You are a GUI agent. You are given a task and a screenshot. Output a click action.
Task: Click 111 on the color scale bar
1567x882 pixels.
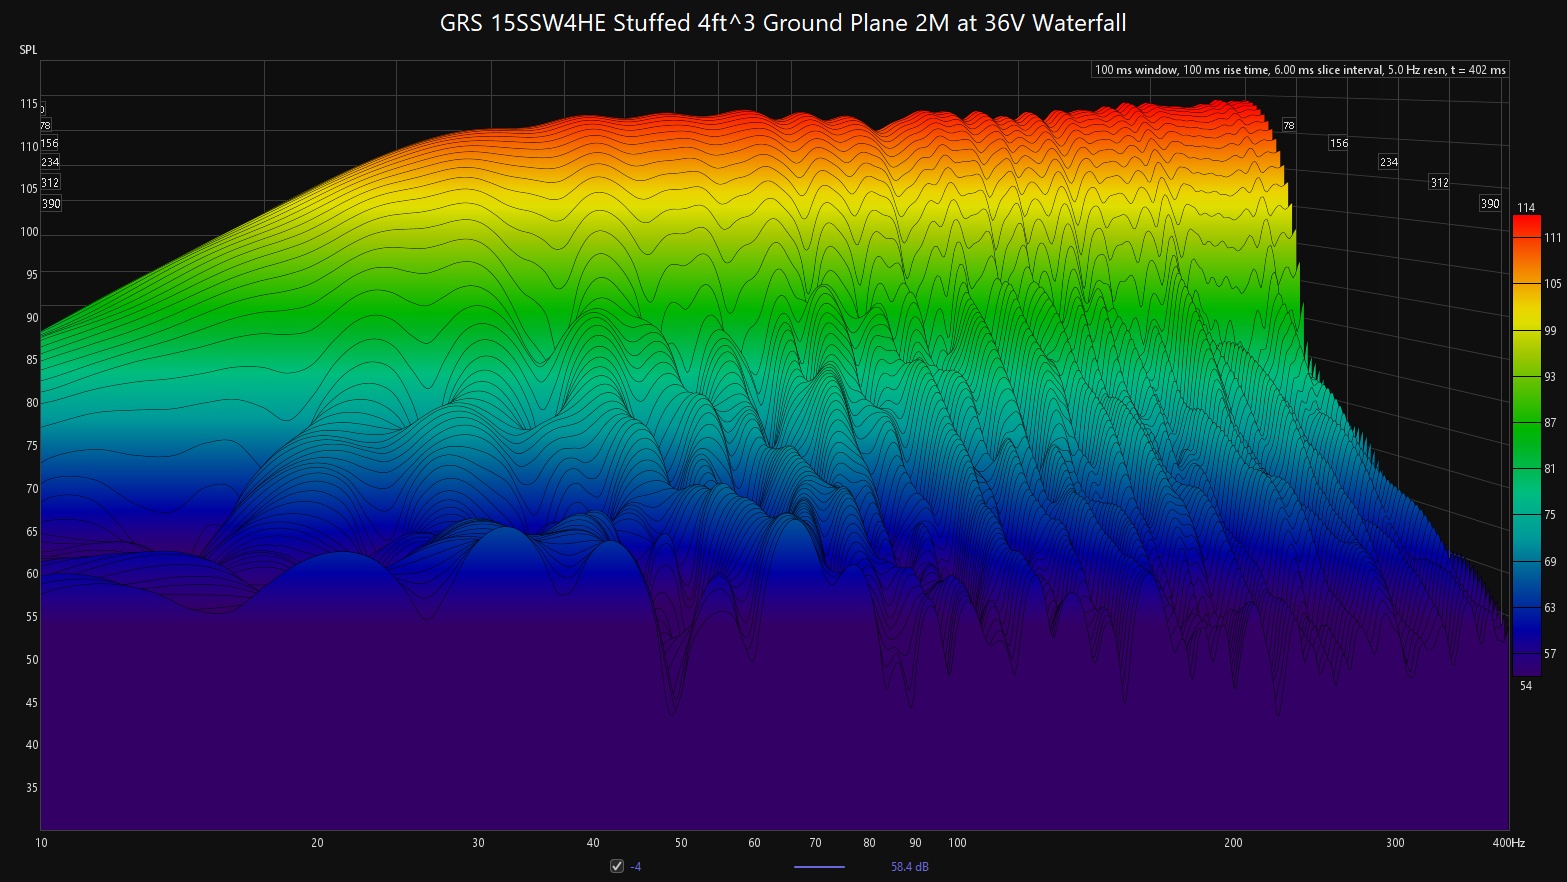tap(1552, 238)
